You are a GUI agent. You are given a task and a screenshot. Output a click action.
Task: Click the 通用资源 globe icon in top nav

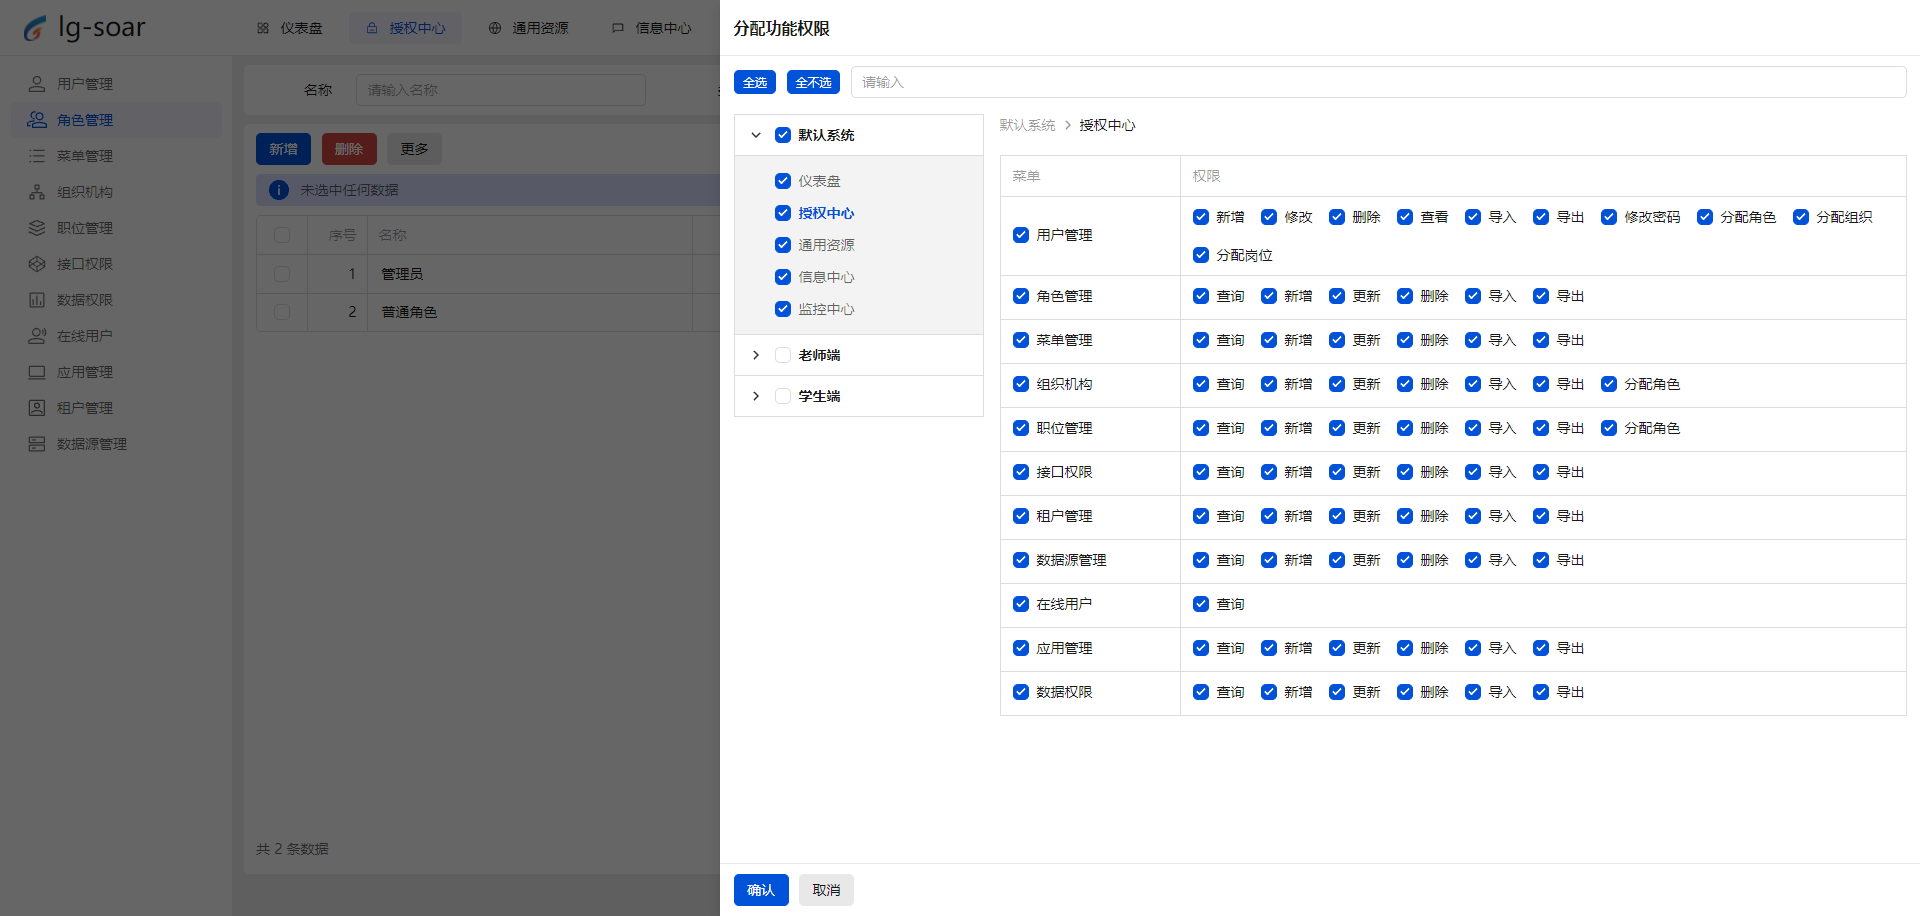point(495,28)
